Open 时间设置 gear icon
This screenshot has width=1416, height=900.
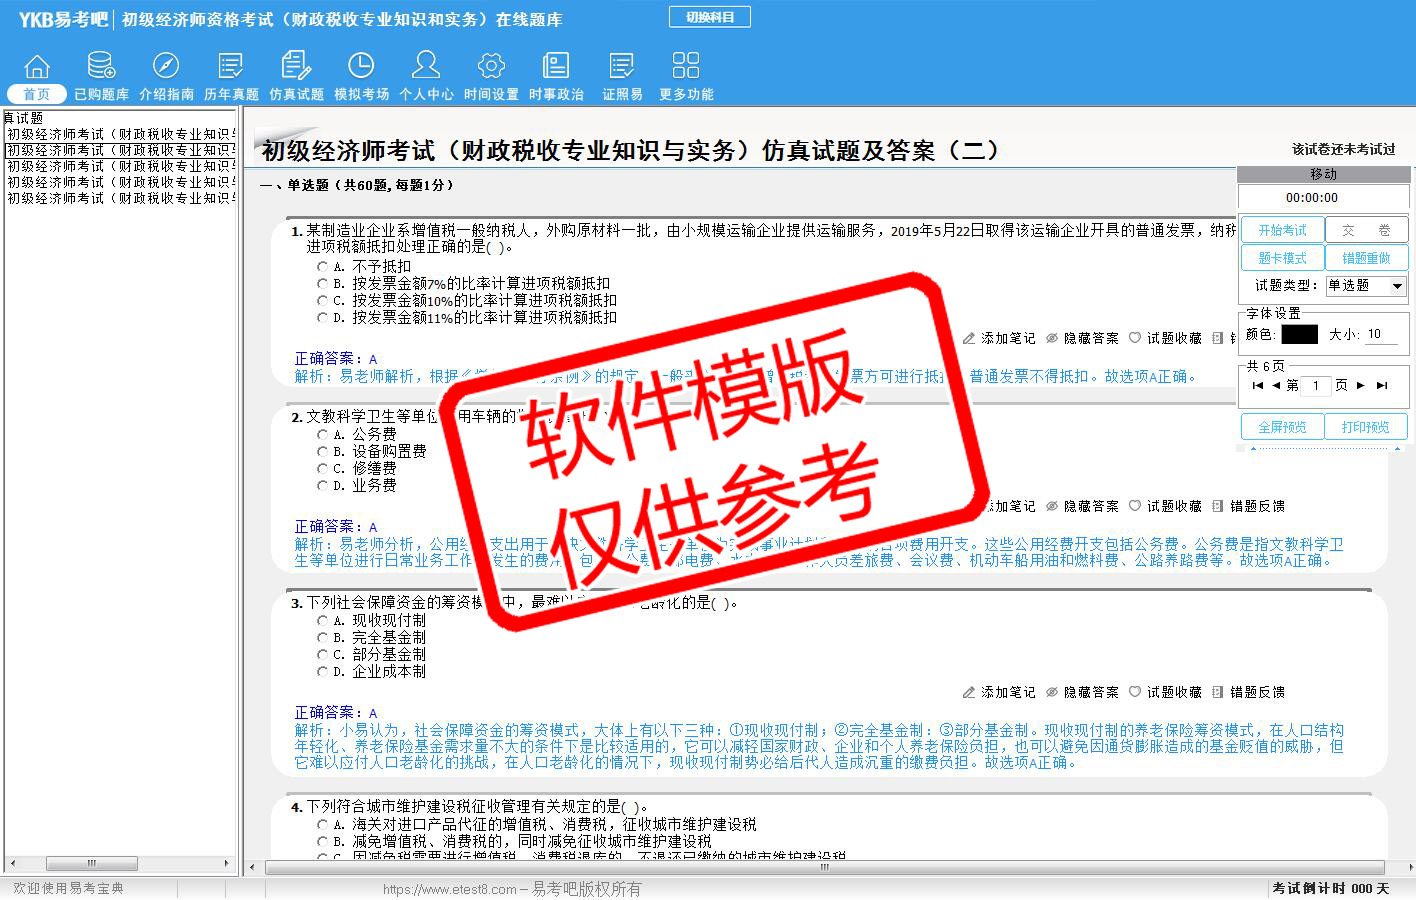click(x=491, y=67)
